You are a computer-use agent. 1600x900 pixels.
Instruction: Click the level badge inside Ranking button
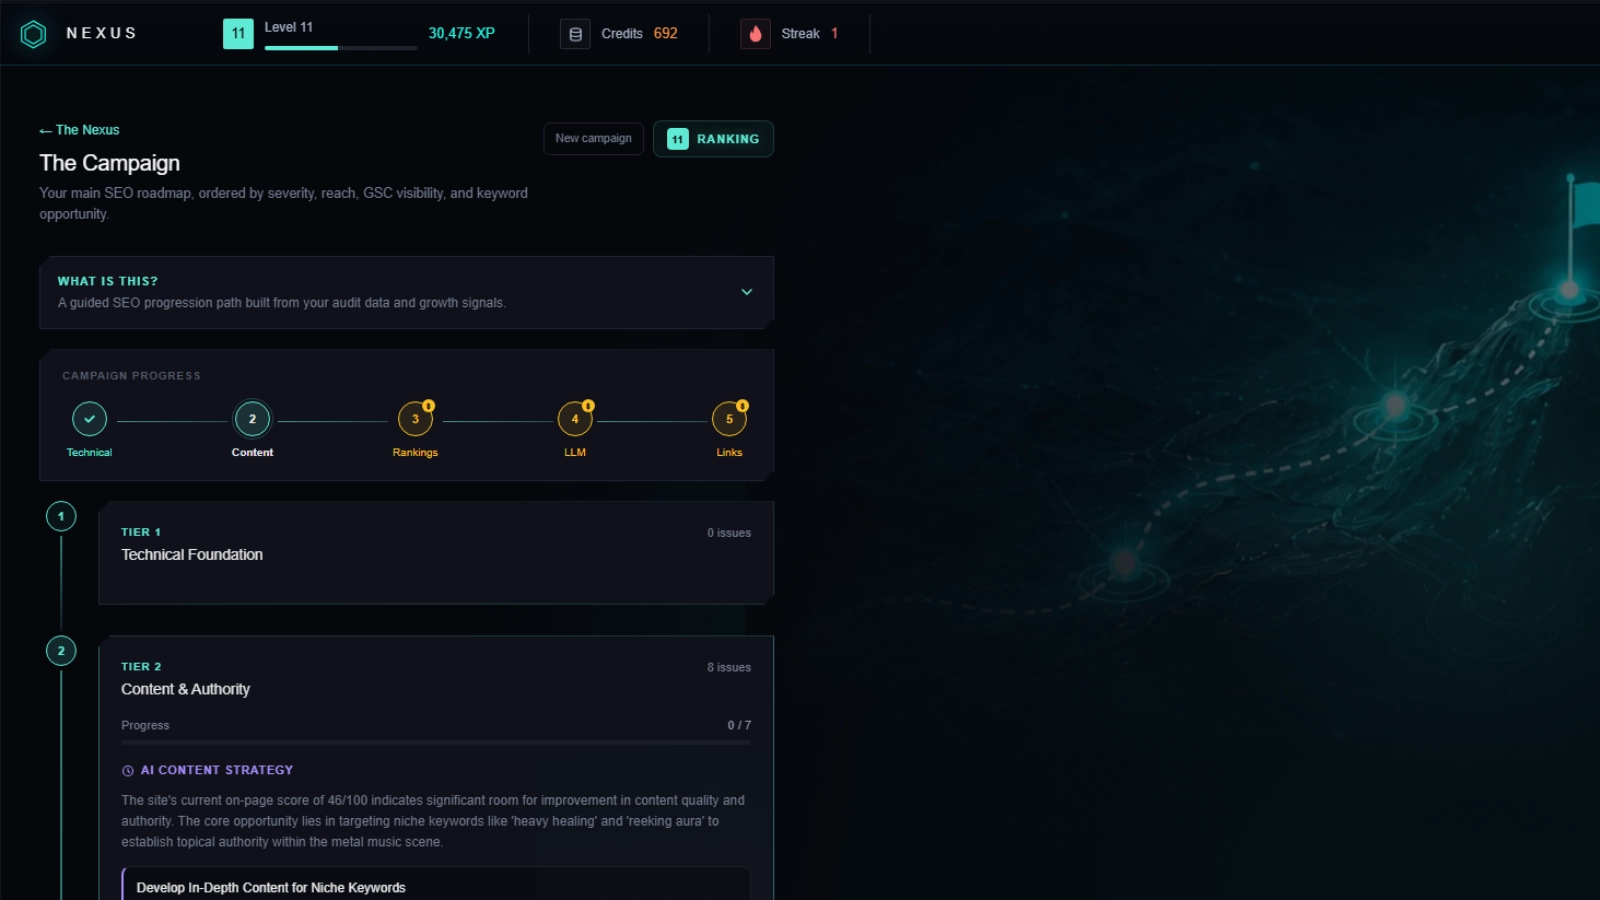(678, 139)
